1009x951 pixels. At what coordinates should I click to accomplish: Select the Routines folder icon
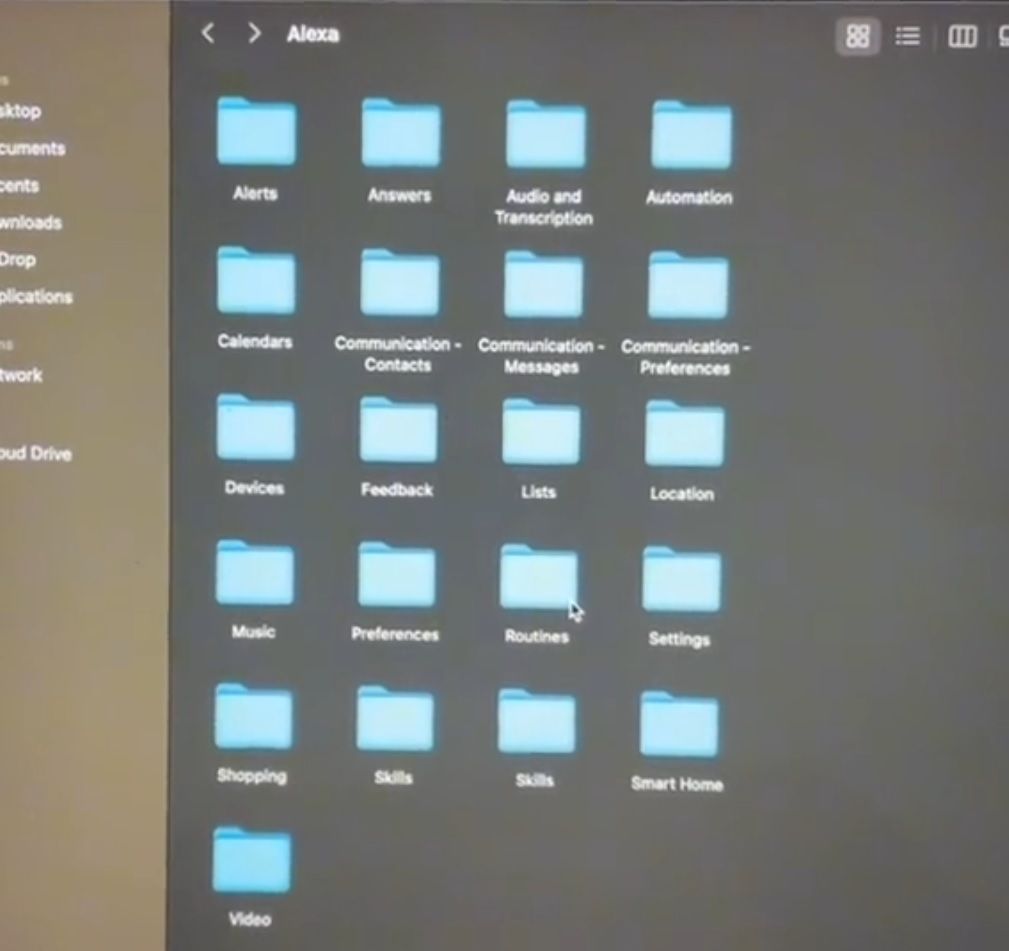click(539, 577)
